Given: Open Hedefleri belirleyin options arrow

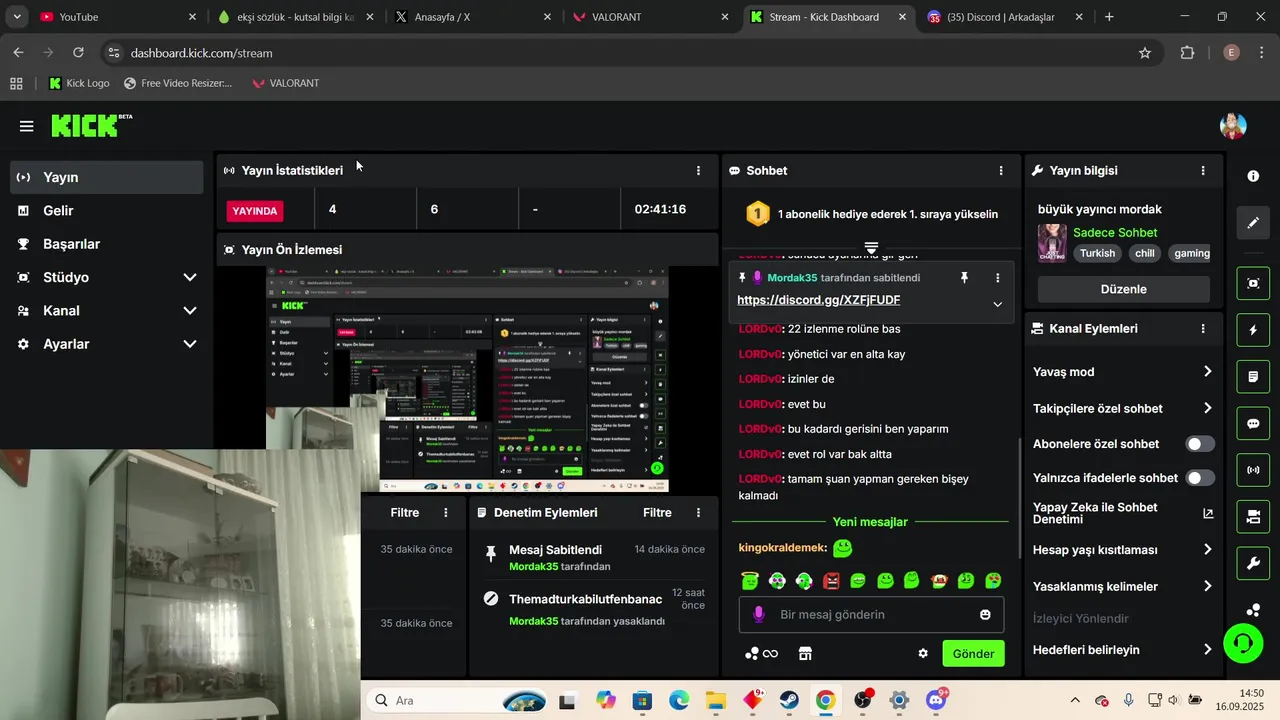Looking at the screenshot, I should [x=1207, y=649].
